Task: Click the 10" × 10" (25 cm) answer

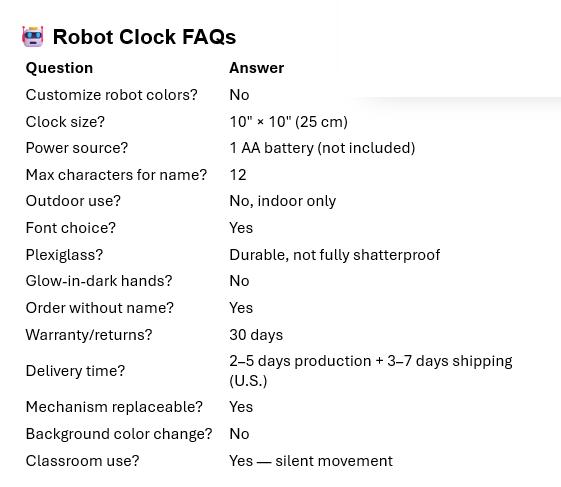Action: click(x=288, y=122)
